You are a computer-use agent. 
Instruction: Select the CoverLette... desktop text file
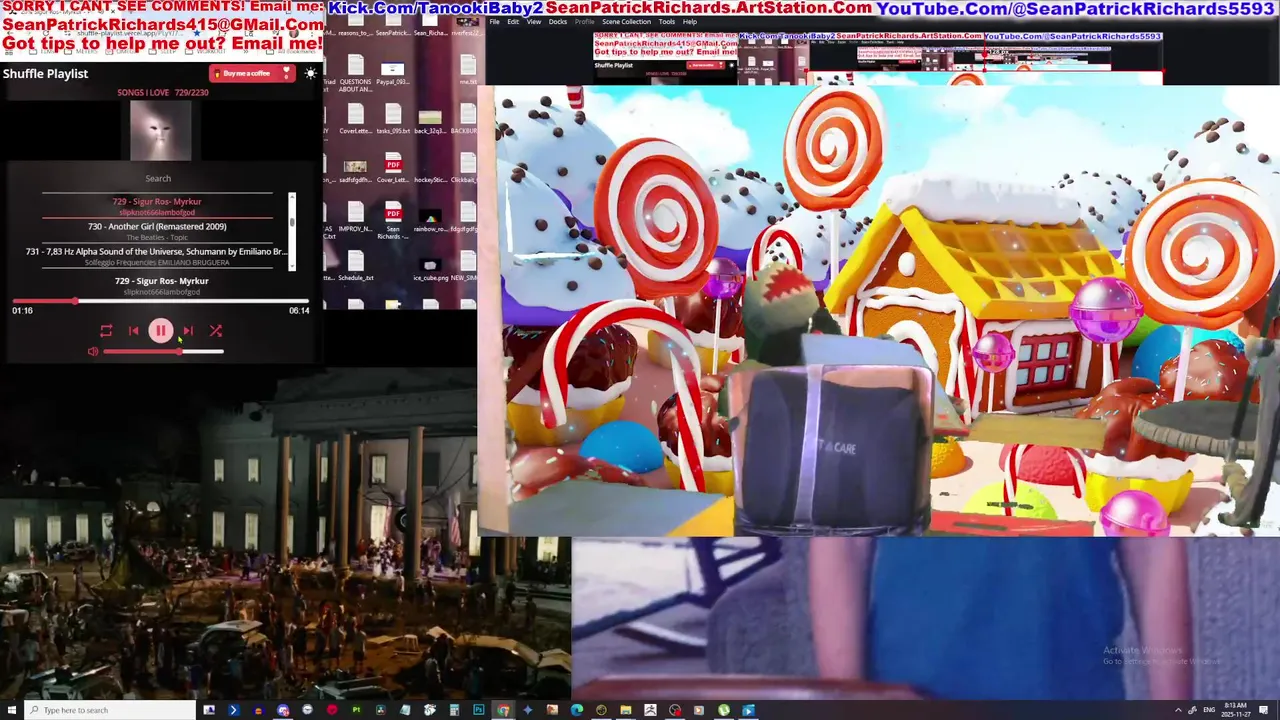click(x=355, y=119)
